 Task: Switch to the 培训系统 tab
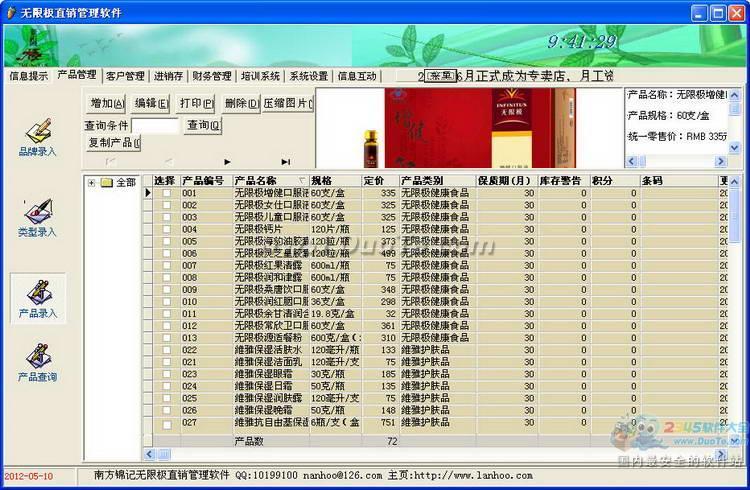[x=260, y=76]
